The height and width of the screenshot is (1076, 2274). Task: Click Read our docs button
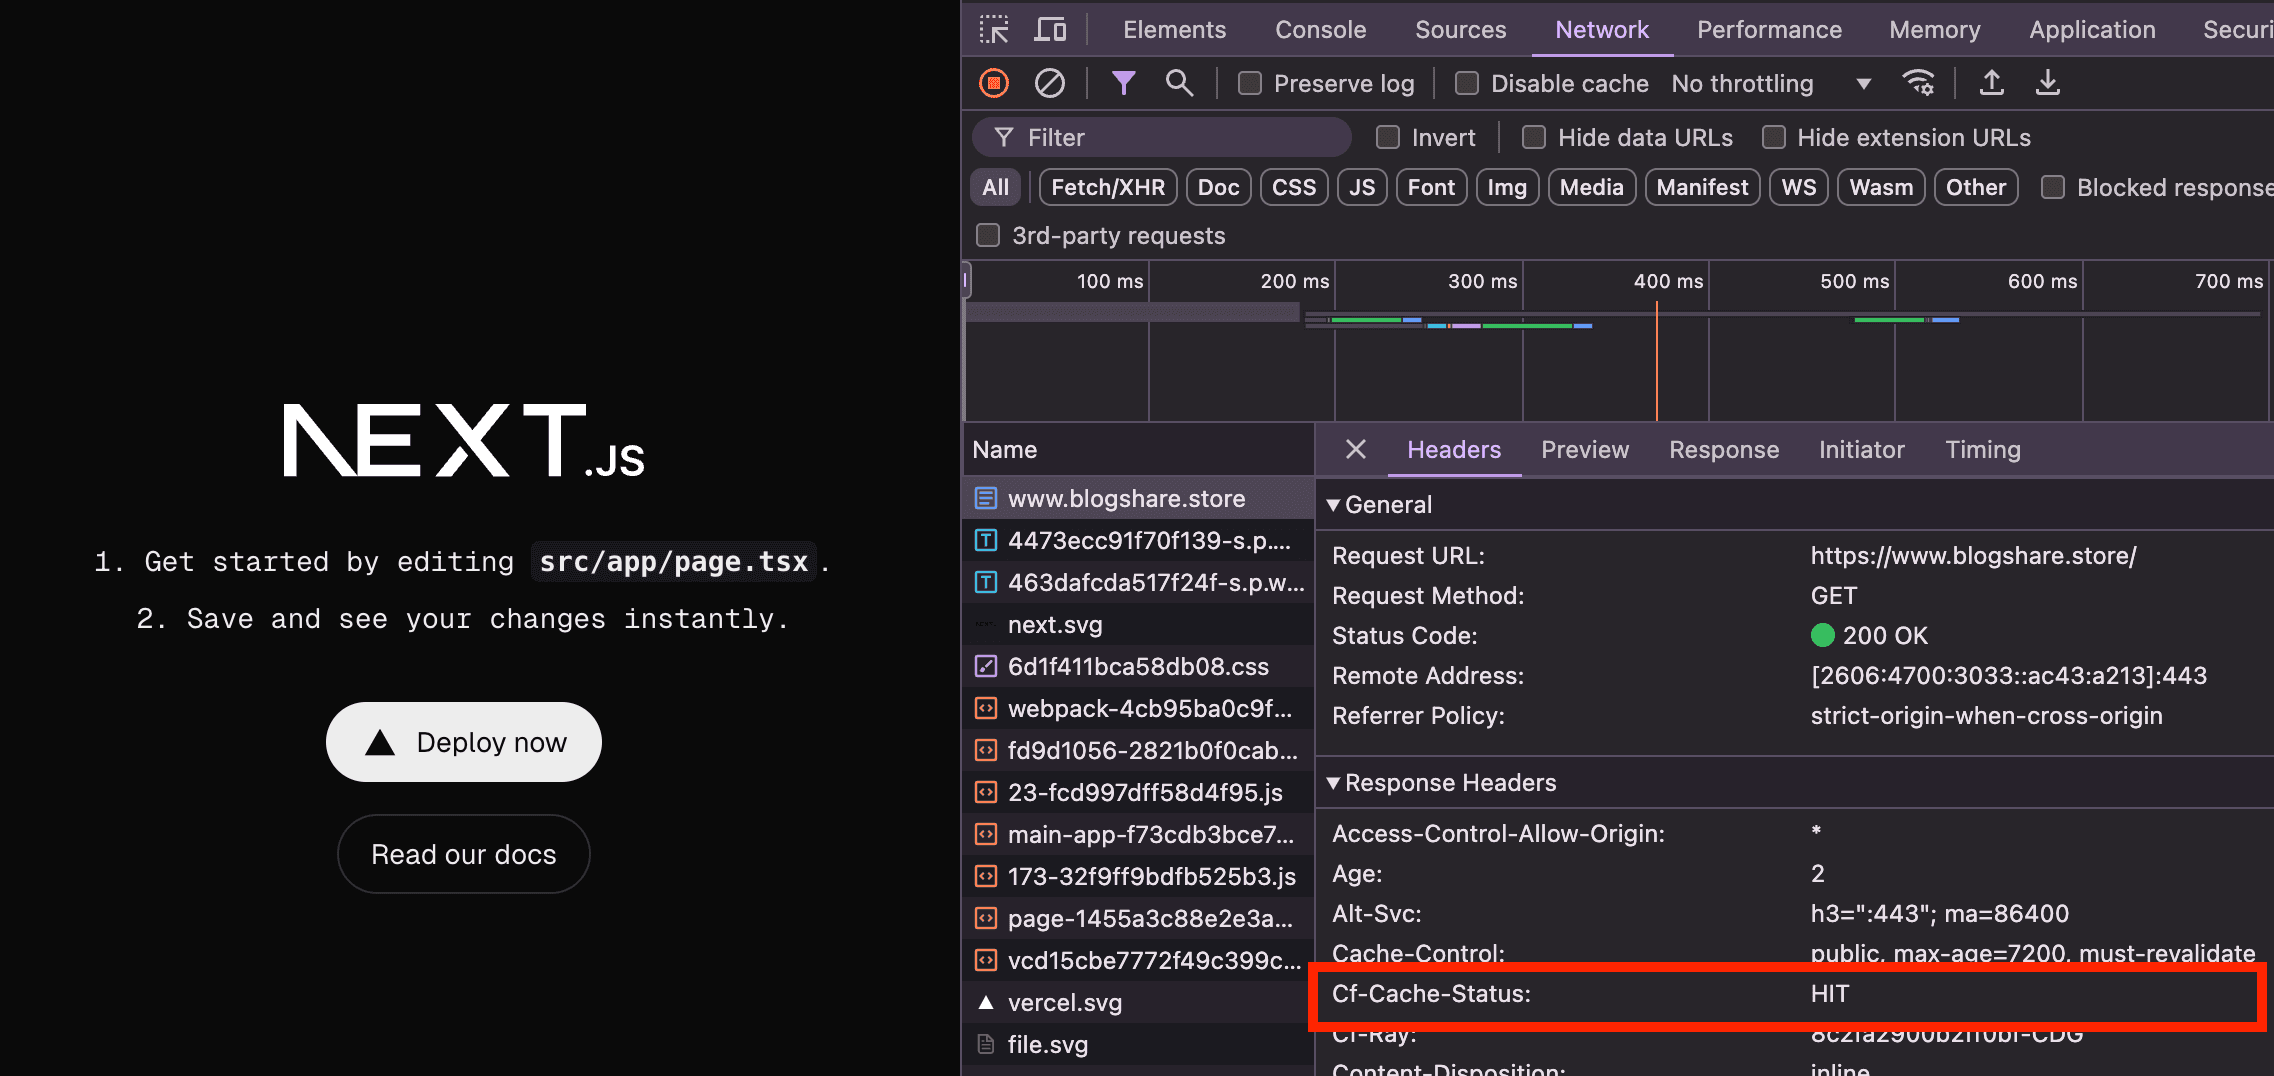[x=464, y=854]
